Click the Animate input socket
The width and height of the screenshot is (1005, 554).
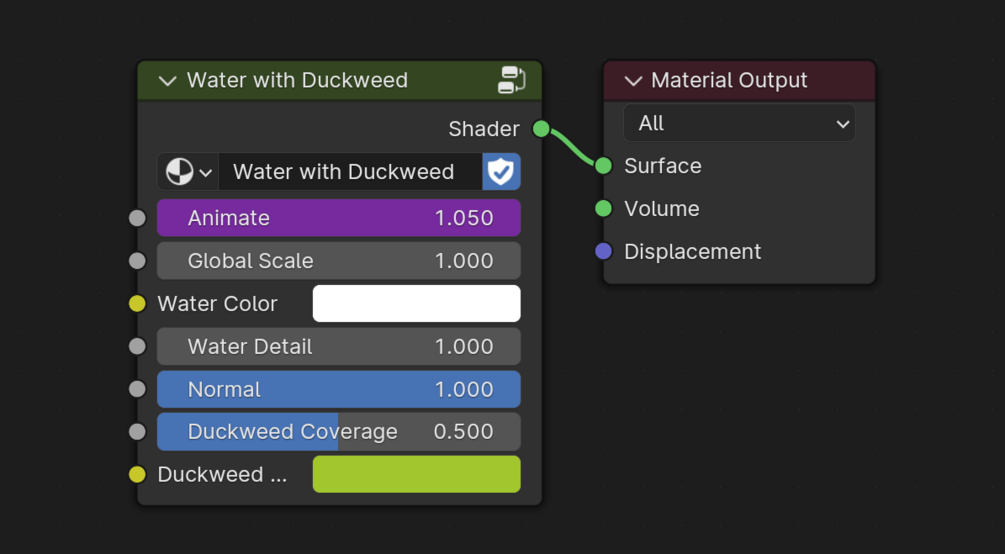click(x=138, y=218)
